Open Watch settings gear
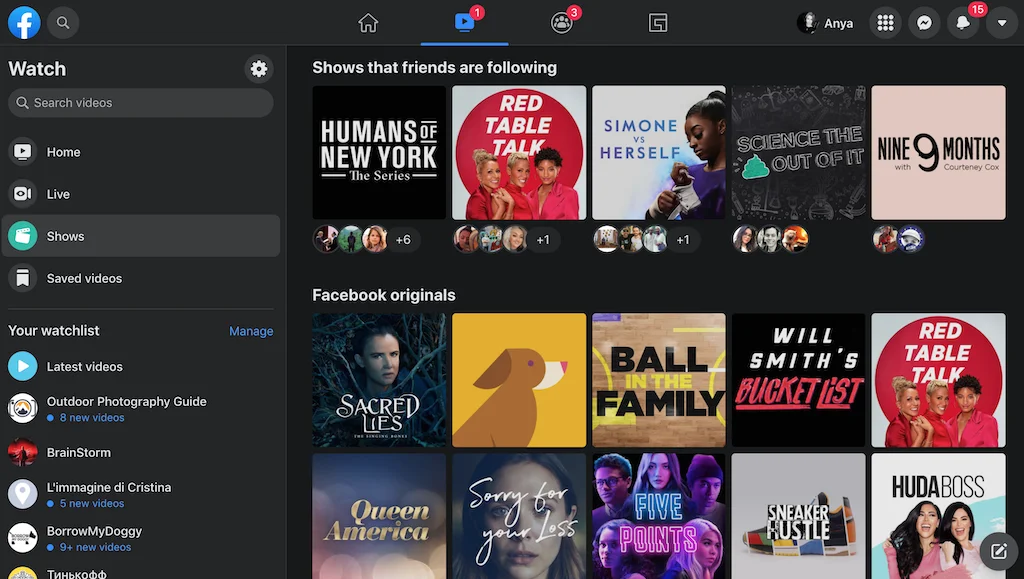The width and height of the screenshot is (1024, 579). pyautogui.click(x=259, y=69)
